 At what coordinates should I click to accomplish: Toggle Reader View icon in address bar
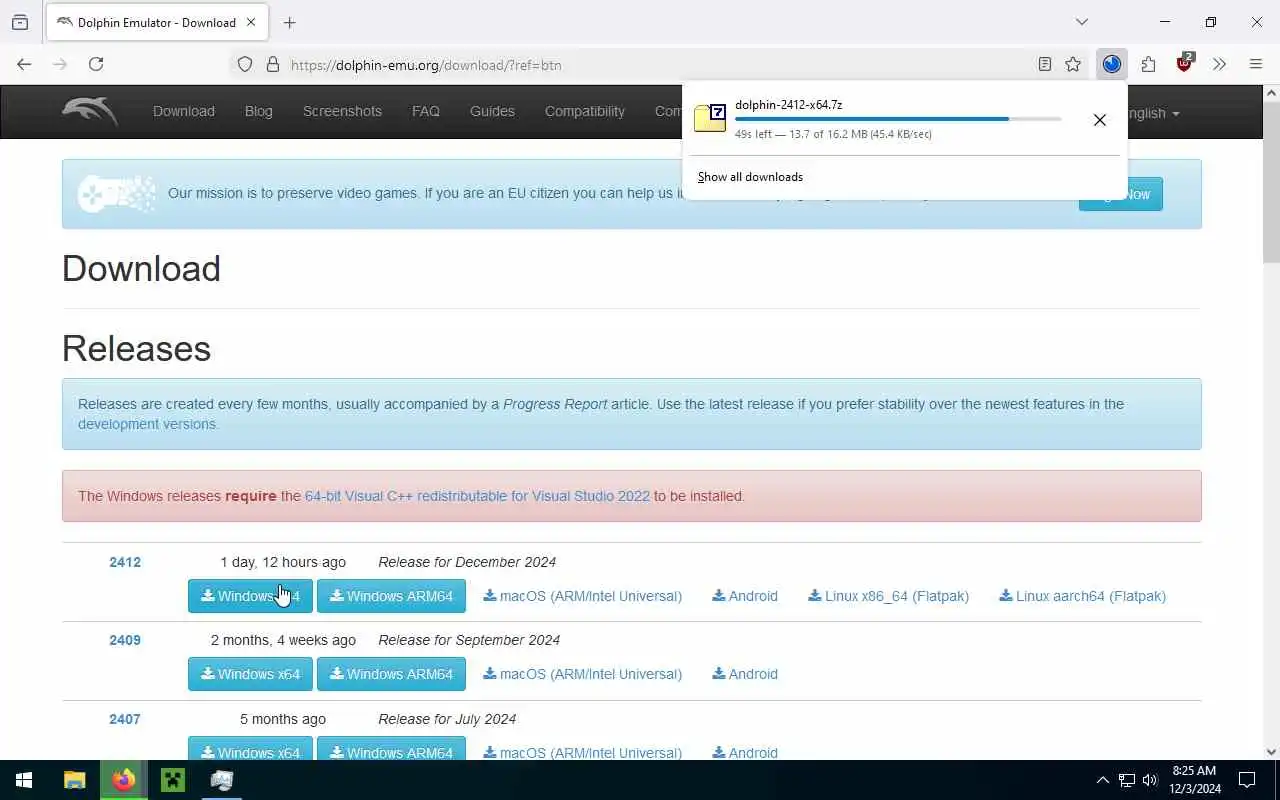point(1044,64)
